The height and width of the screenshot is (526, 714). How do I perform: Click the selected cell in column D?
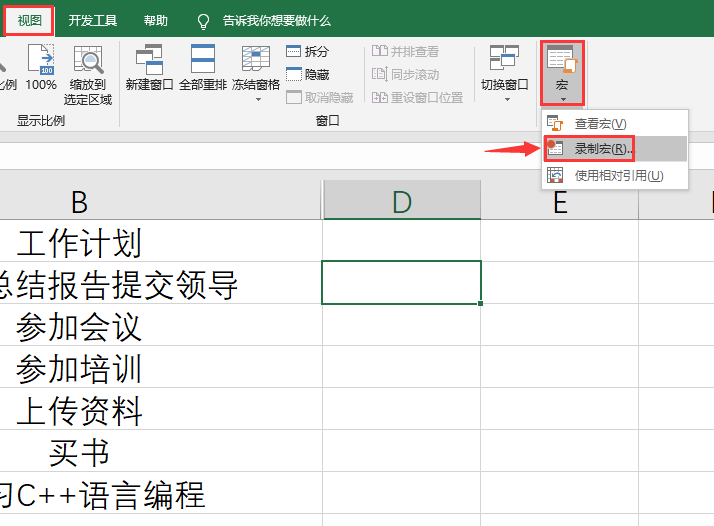[401, 282]
